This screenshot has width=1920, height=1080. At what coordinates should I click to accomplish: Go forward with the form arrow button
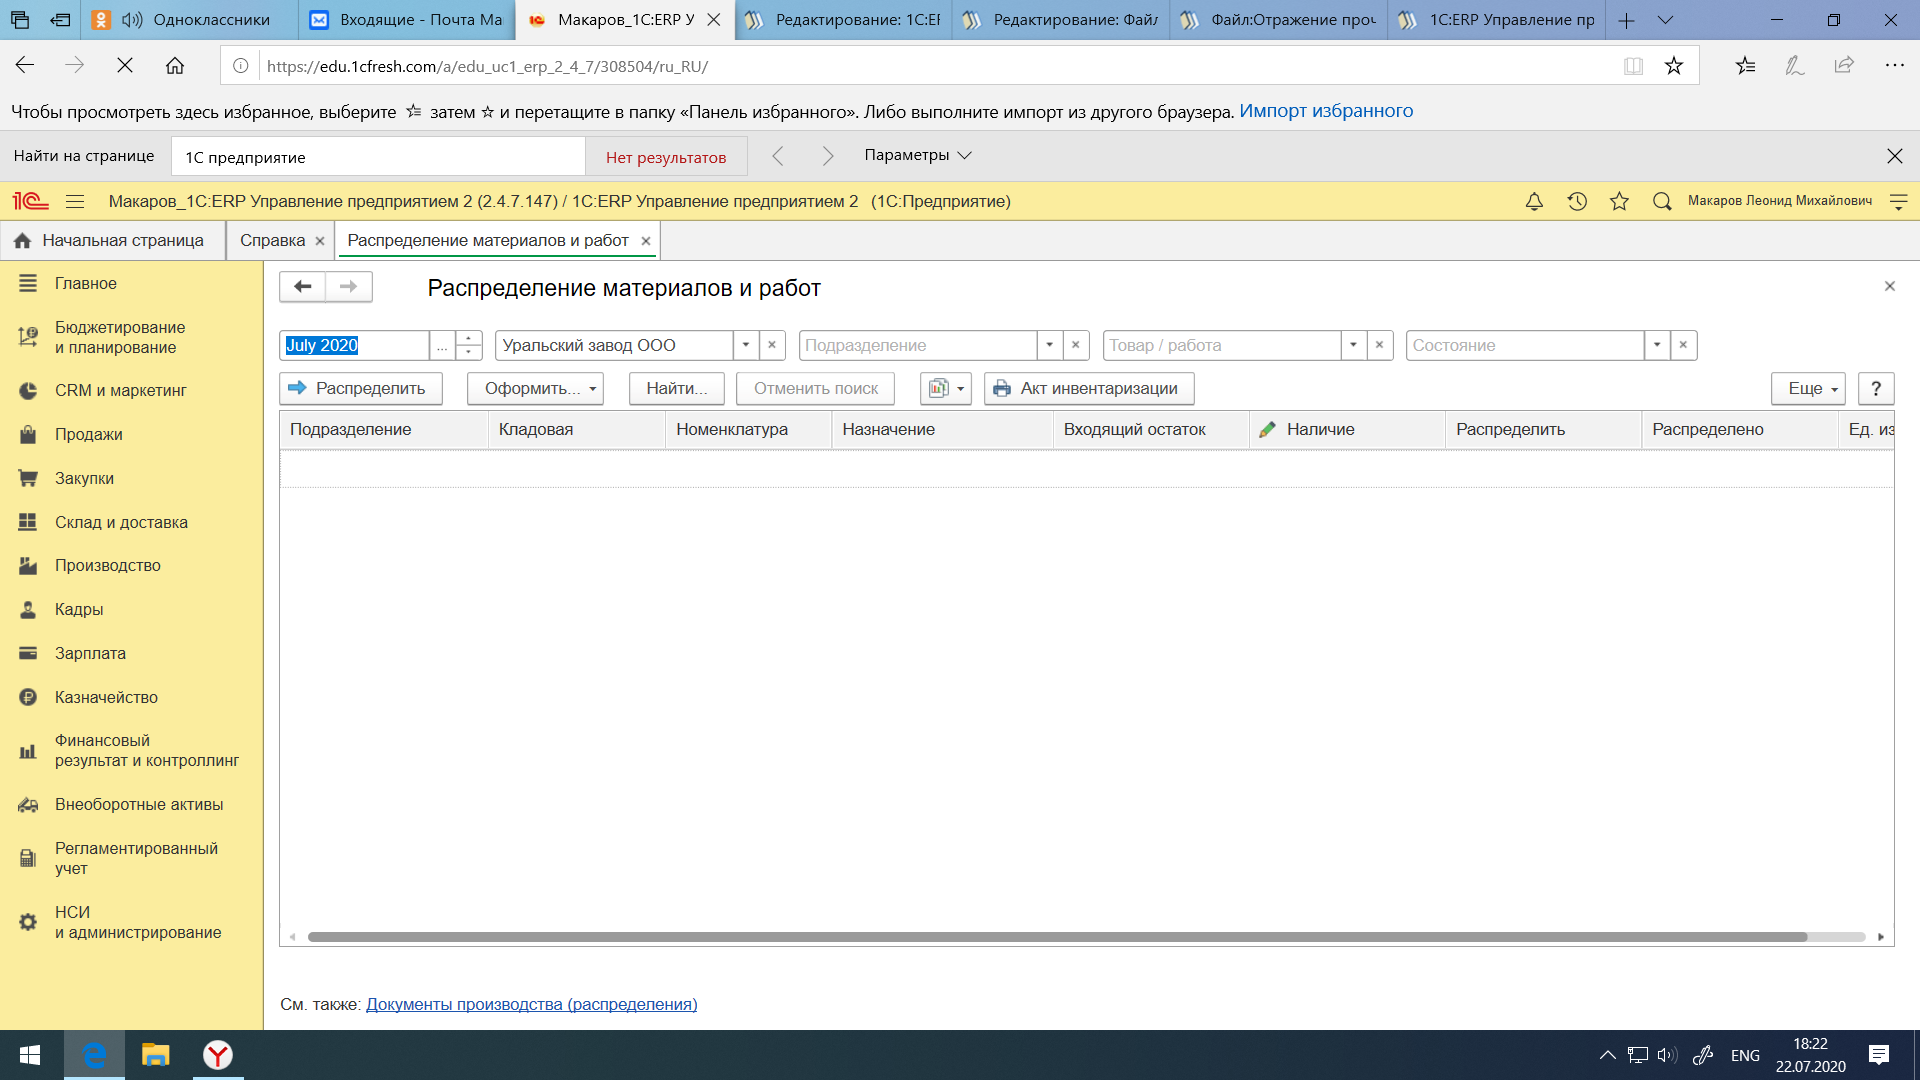[348, 287]
